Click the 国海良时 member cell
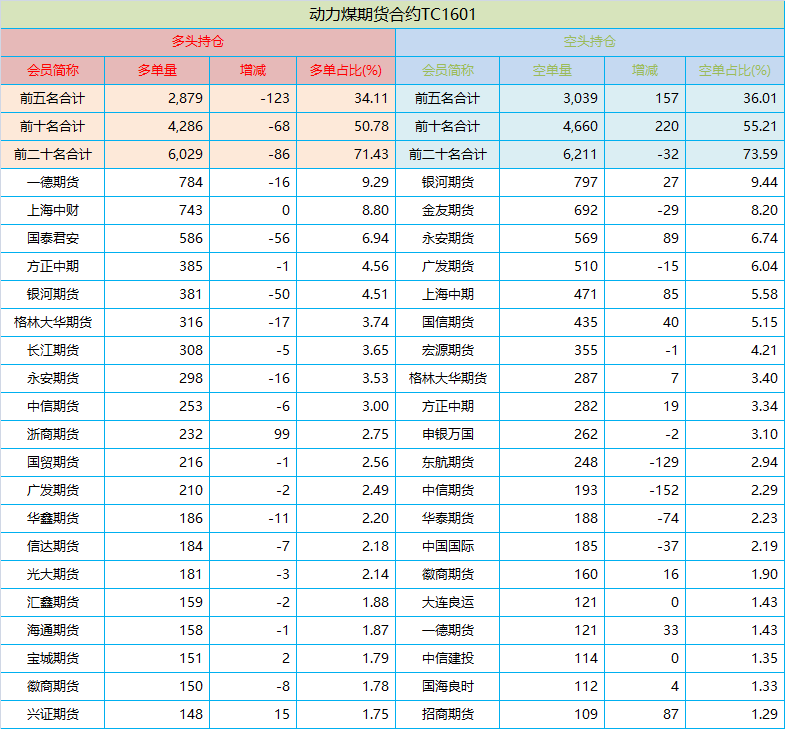Image resolution: width=785 pixels, height=729 pixels. pyautogui.click(x=448, y=687)
